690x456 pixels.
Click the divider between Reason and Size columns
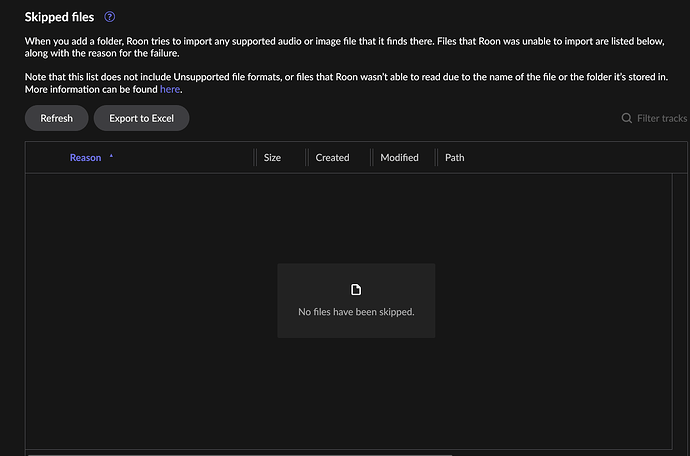point(255,158)
